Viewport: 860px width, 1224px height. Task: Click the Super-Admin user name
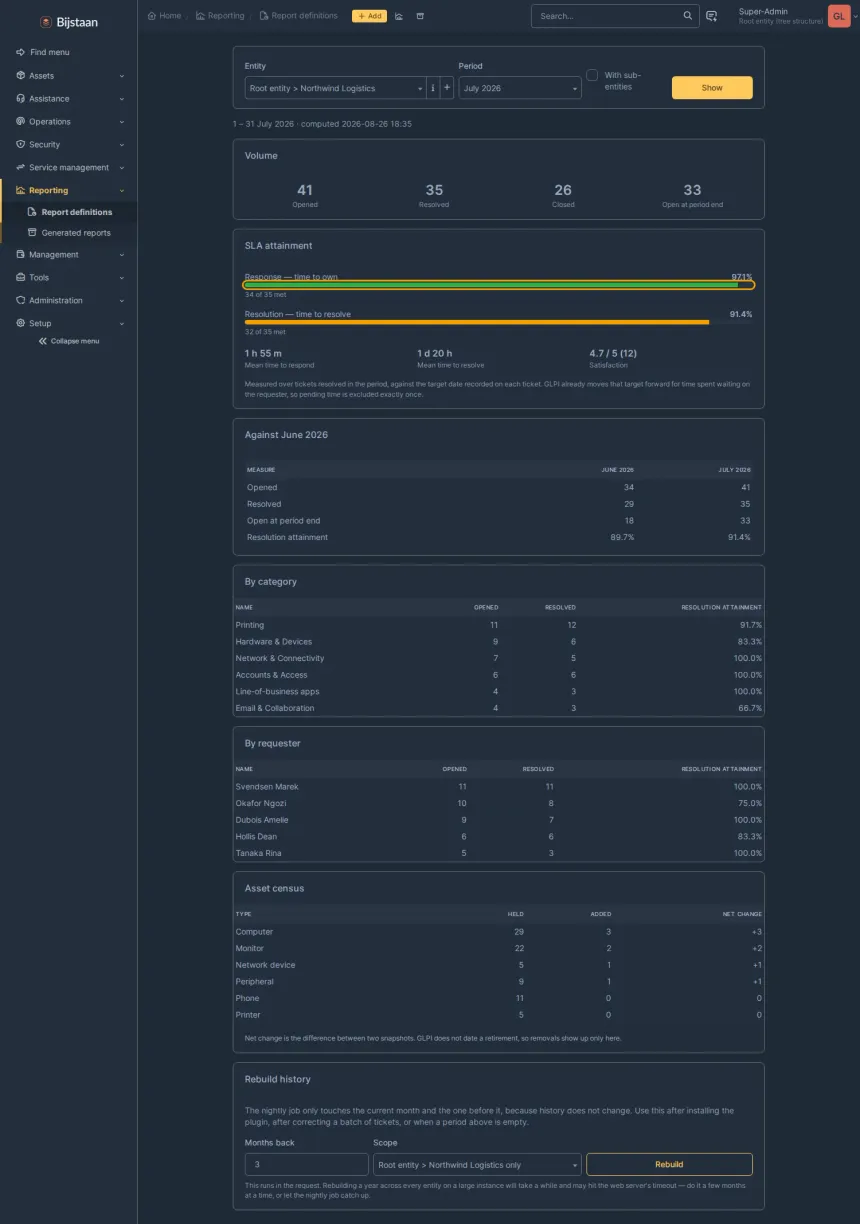tap(763, 11)
